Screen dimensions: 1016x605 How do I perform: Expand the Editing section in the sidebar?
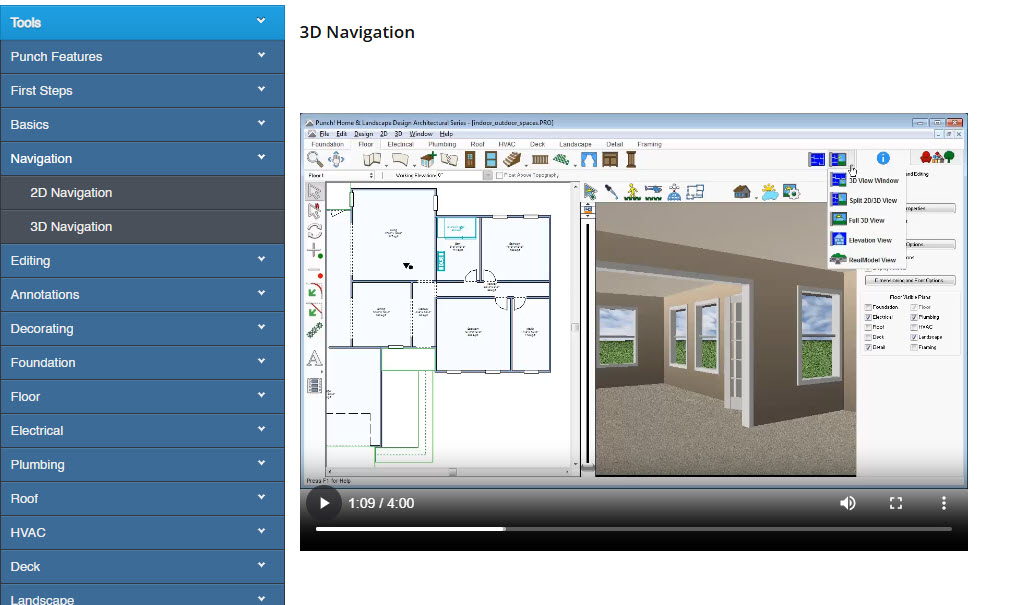coord(142,261)
